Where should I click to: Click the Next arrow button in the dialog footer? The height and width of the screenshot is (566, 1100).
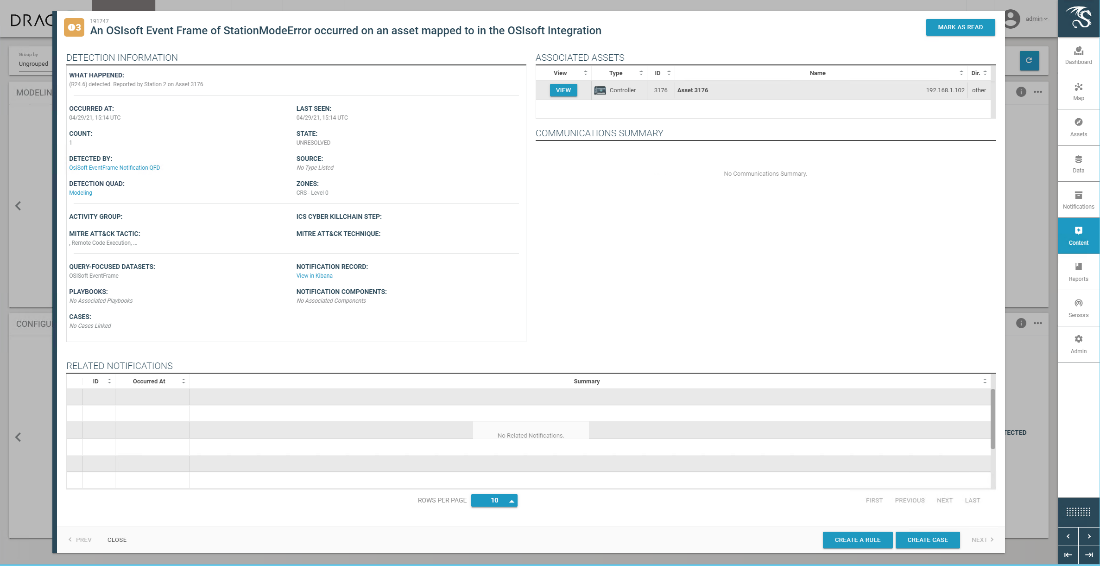pos(983,540)
